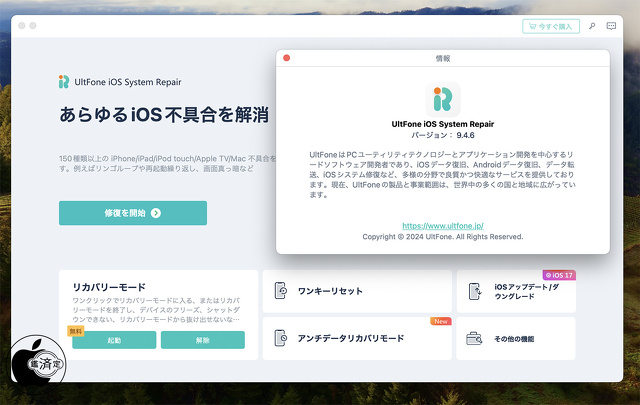The image size is (640, 405).
Task: Enter recovery mode with 起動 button
Action: pyautogui.click(x=114, y=340)
